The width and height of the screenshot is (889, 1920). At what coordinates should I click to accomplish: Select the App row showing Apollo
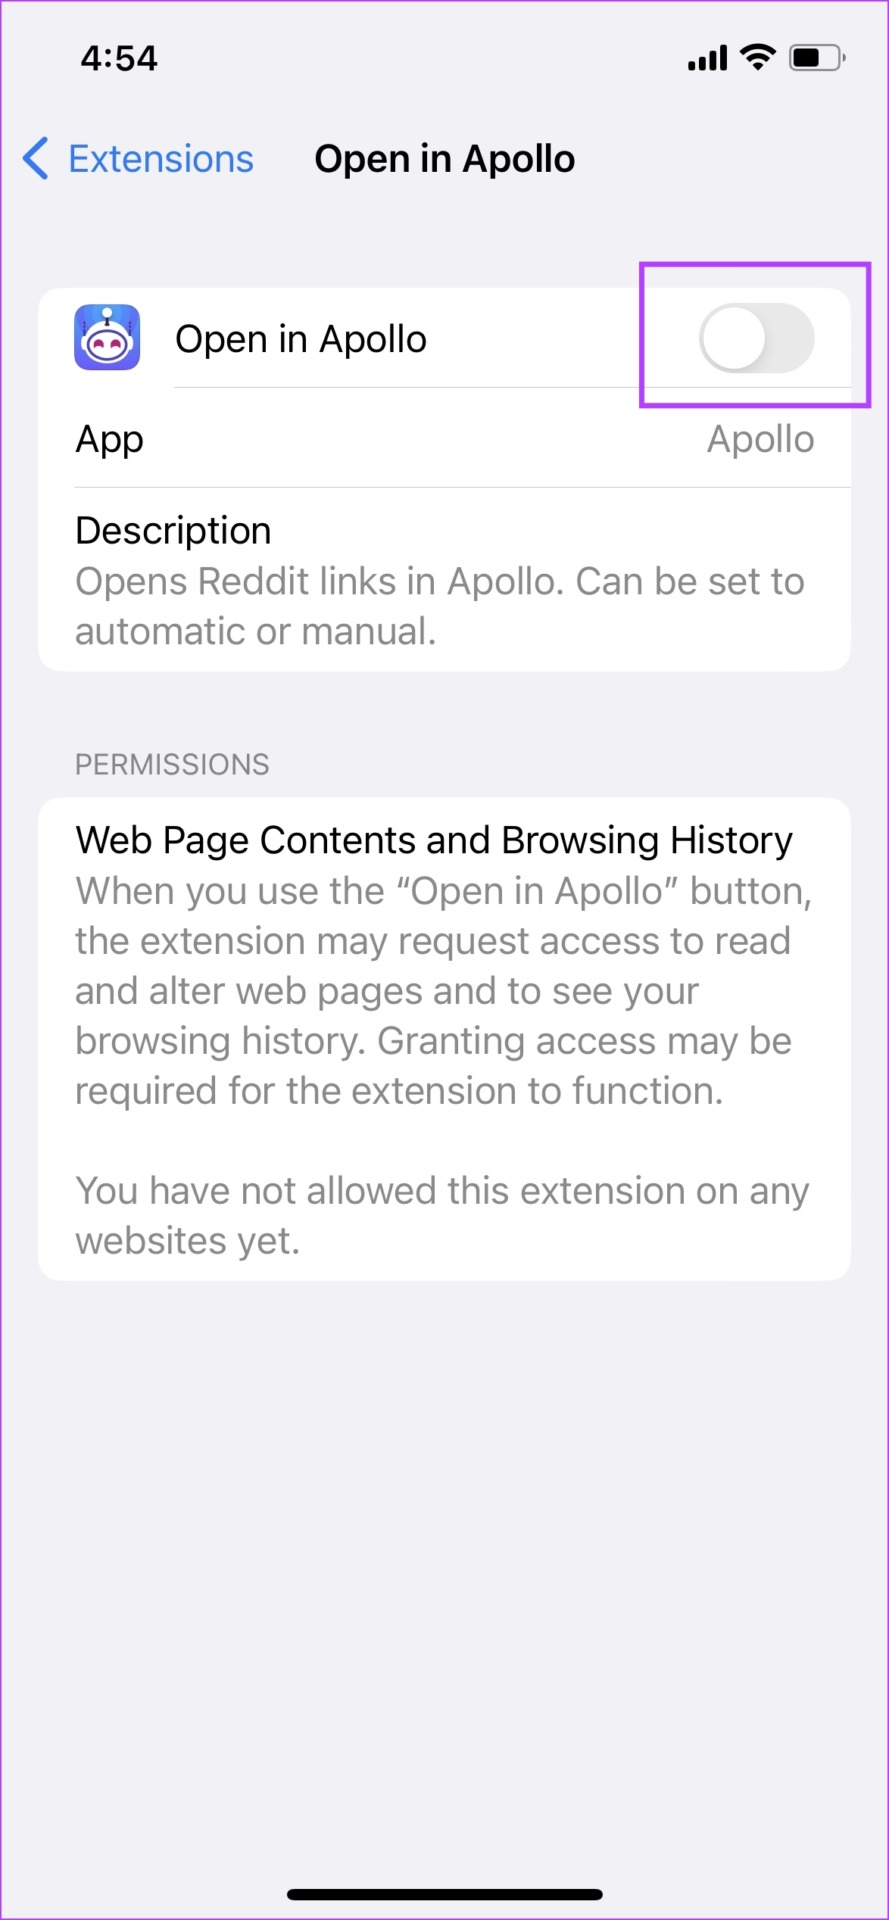pyautogui.click(x=445, y=439)
